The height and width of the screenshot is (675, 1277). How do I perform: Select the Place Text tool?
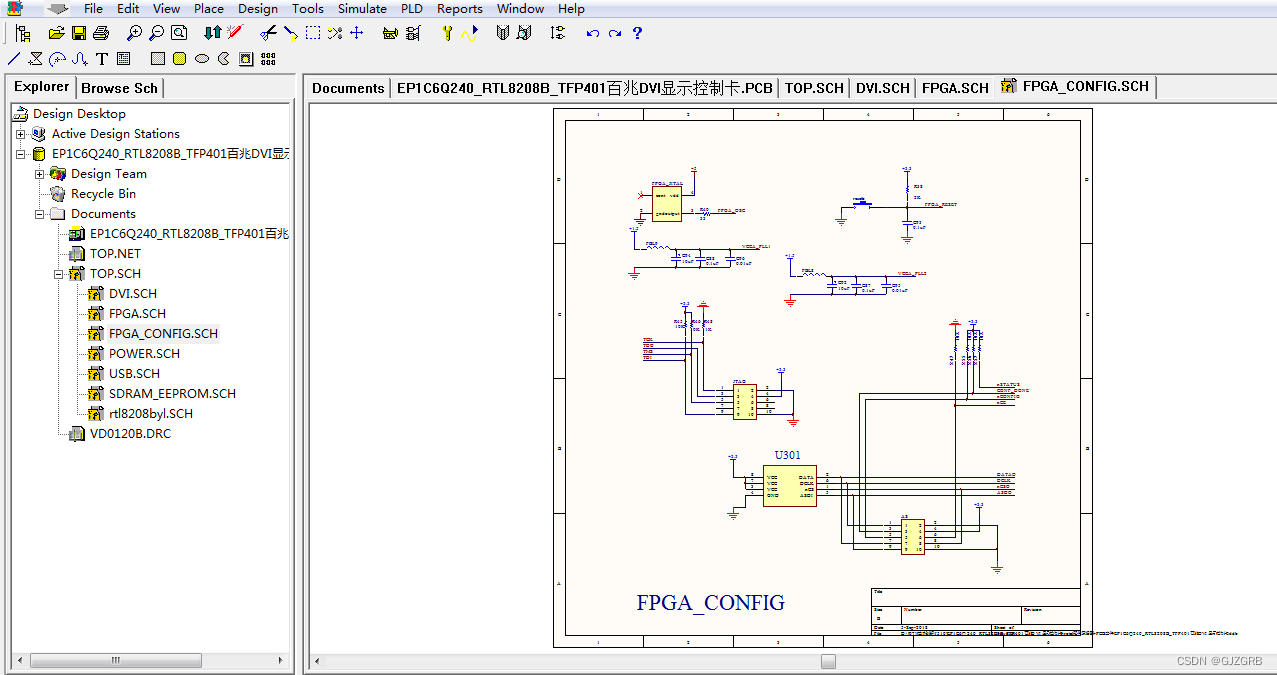click(x=101, y=58)
